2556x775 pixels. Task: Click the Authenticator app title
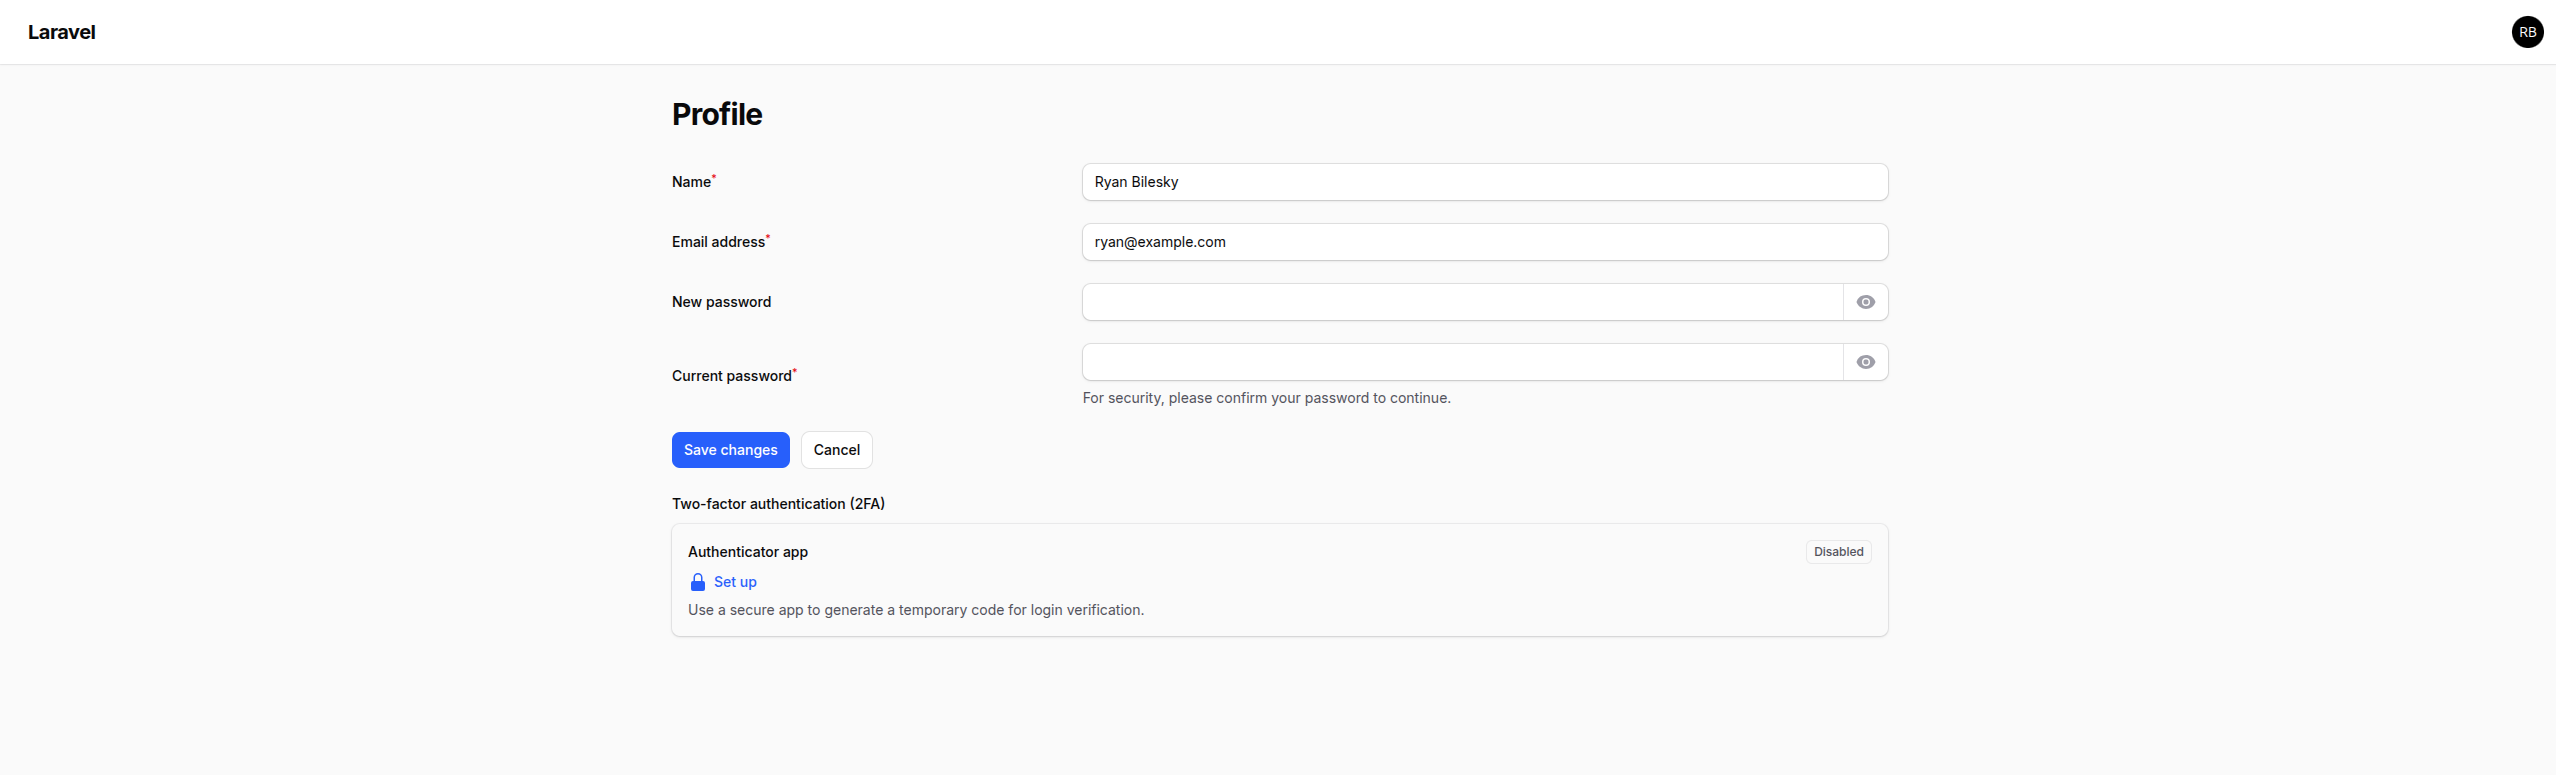pyautogui.click(x=748, y=552)
